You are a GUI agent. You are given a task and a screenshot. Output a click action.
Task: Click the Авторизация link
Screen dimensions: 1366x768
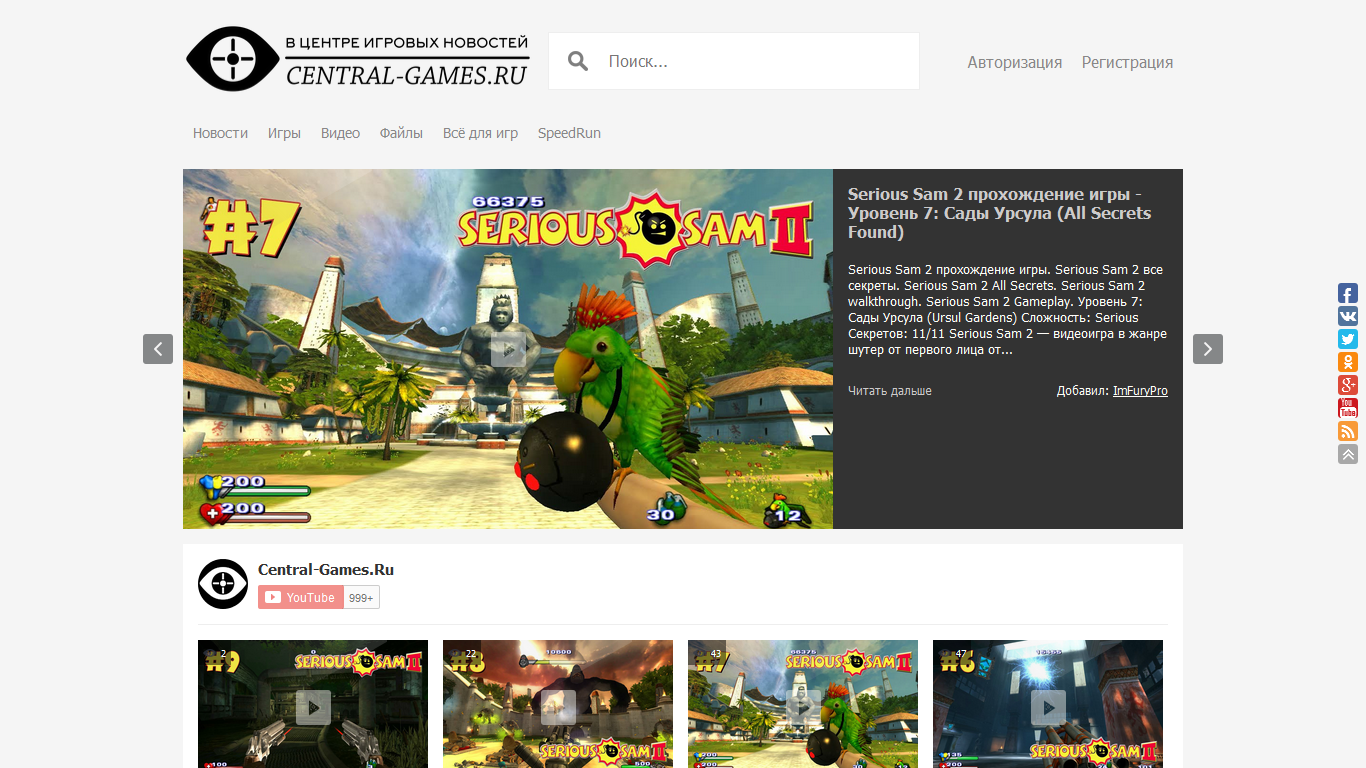coord(1015,62)
